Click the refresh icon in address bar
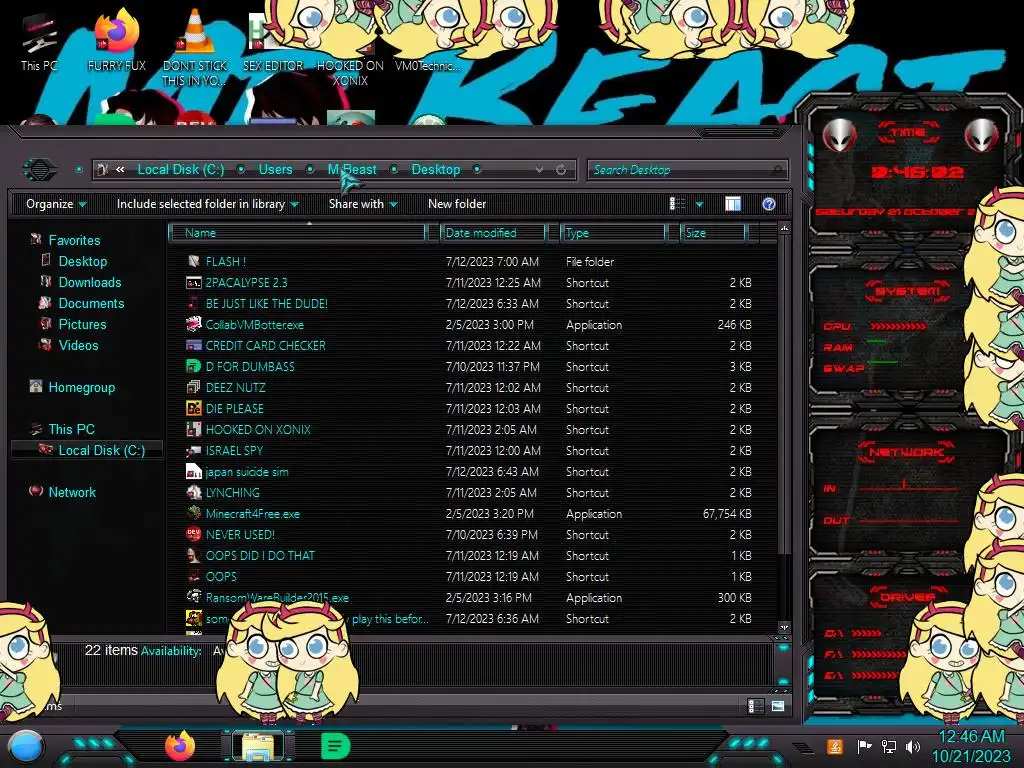Viewport: 1024px width, 768px height. pyautogui.click(x=561, y=170)
